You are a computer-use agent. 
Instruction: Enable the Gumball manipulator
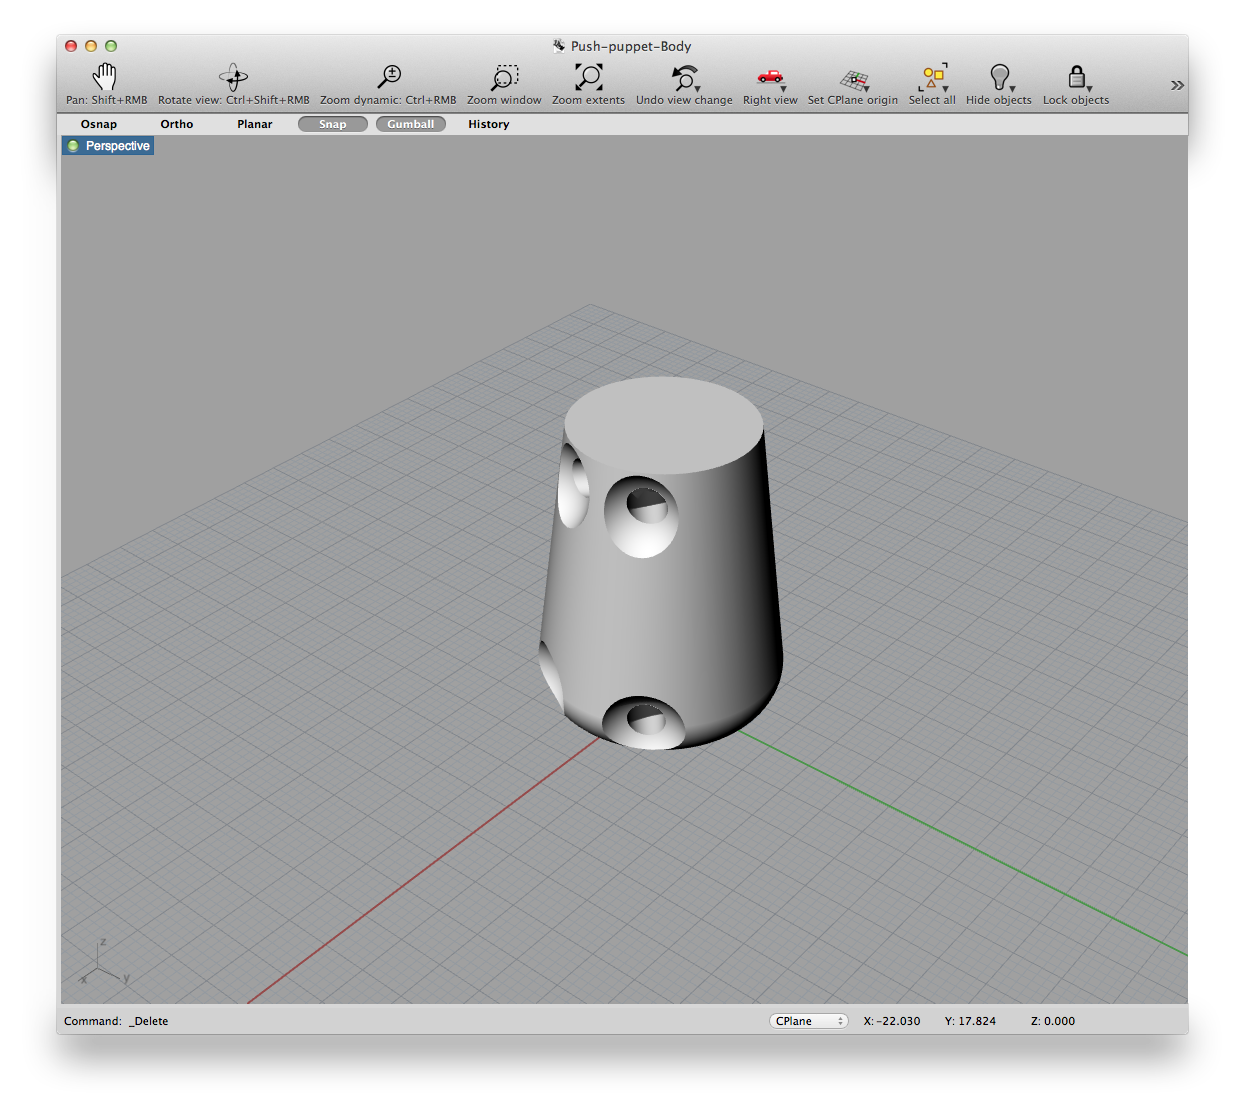click(410, 124)
